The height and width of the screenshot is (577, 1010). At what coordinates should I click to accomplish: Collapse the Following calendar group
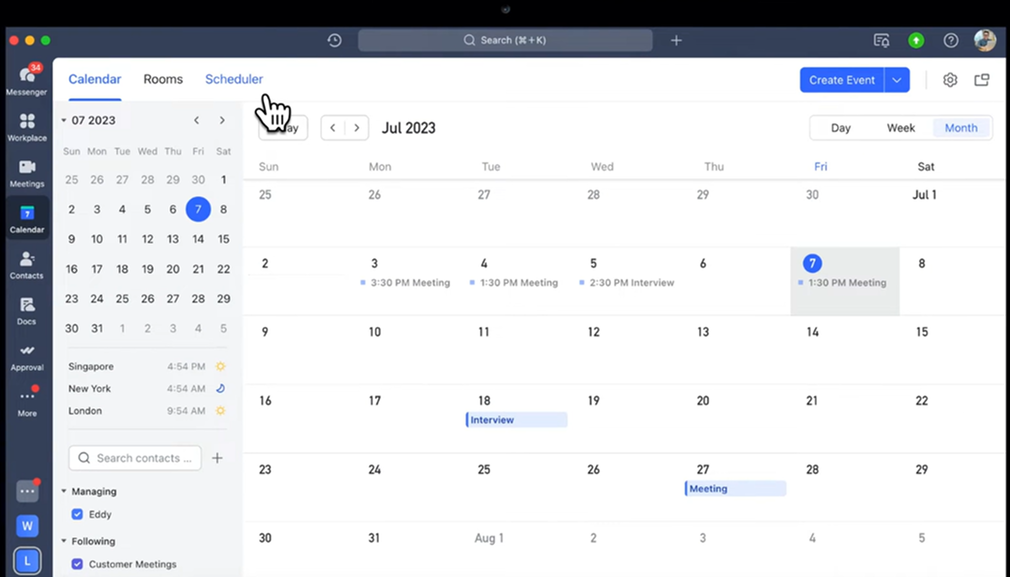tap(64, 541)
